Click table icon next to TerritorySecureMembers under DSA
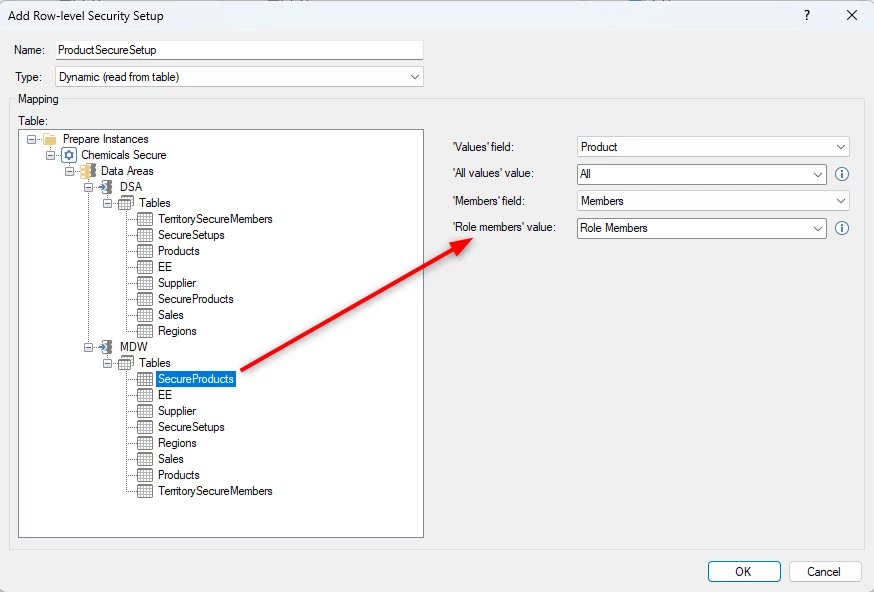The image size is (874, 592). [145, 219]
